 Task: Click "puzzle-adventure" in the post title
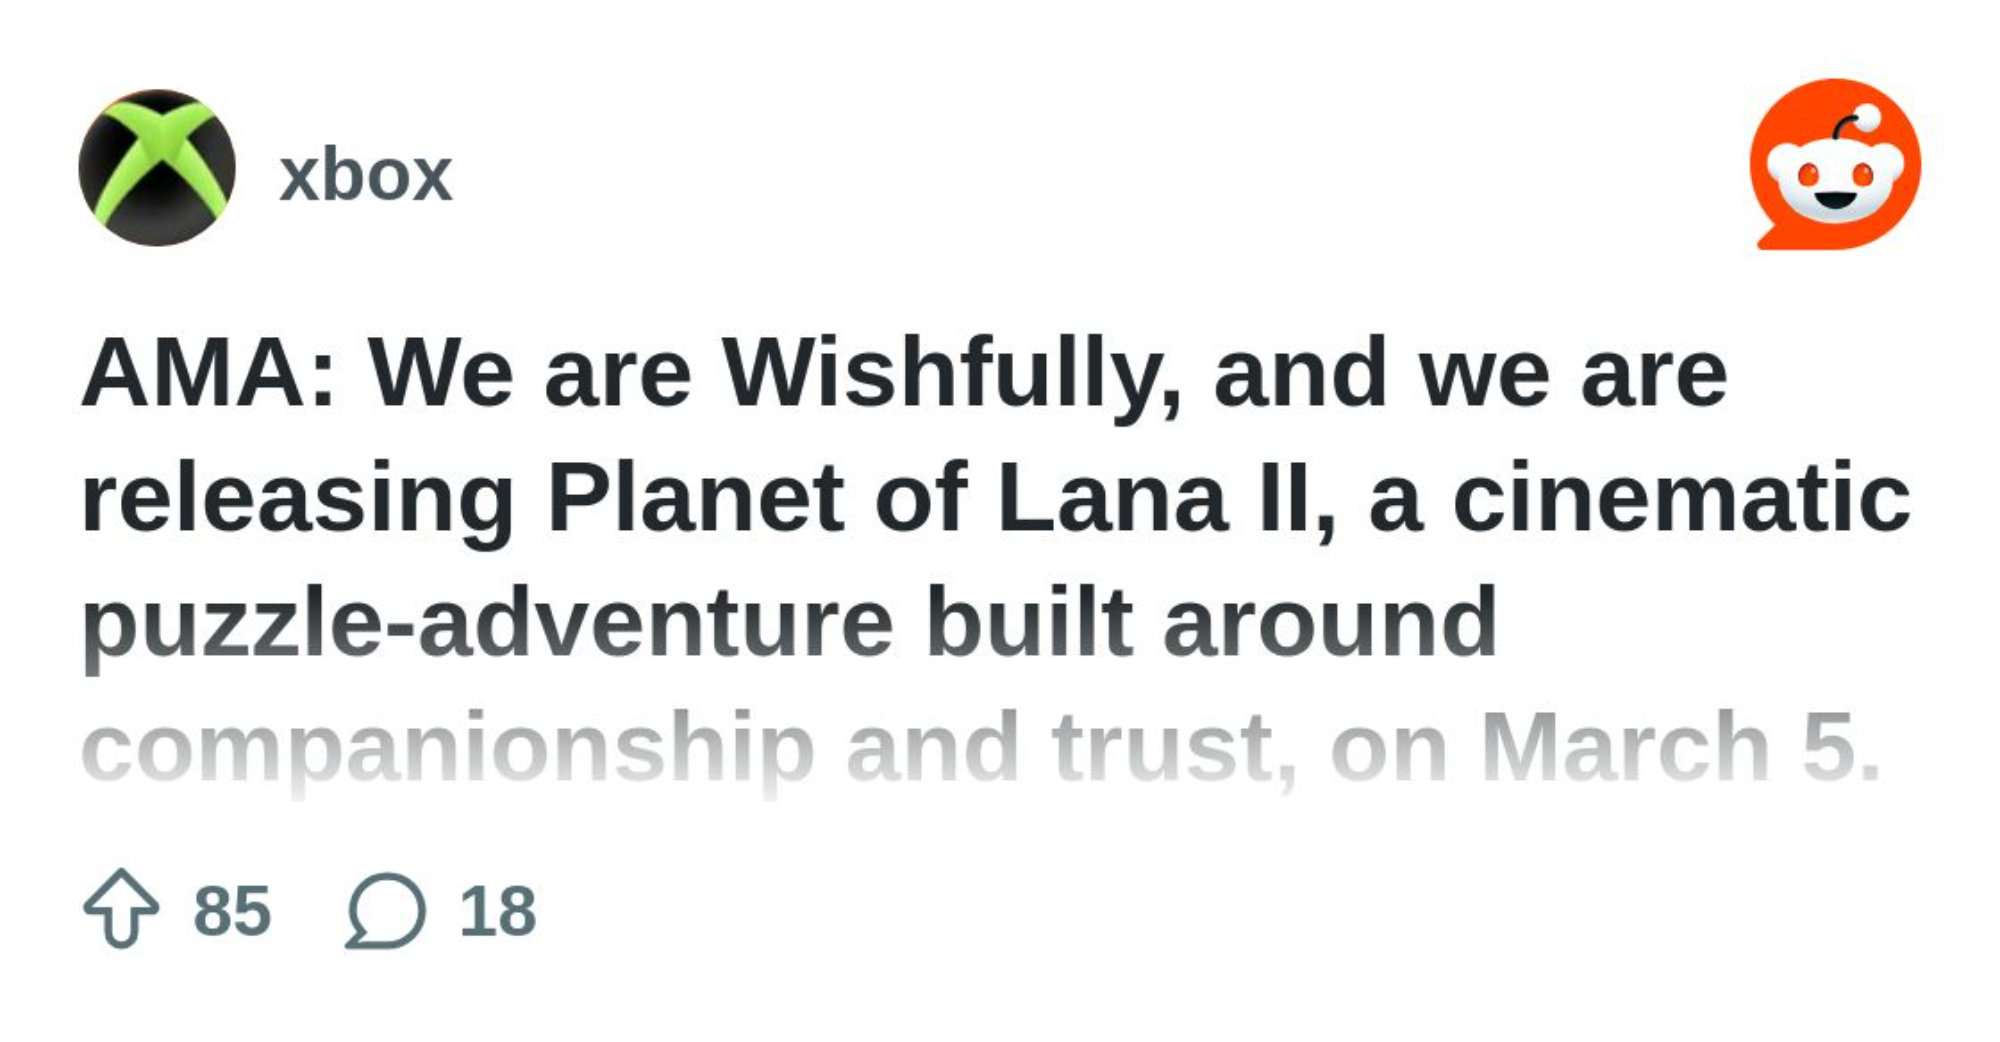(487, 623)
